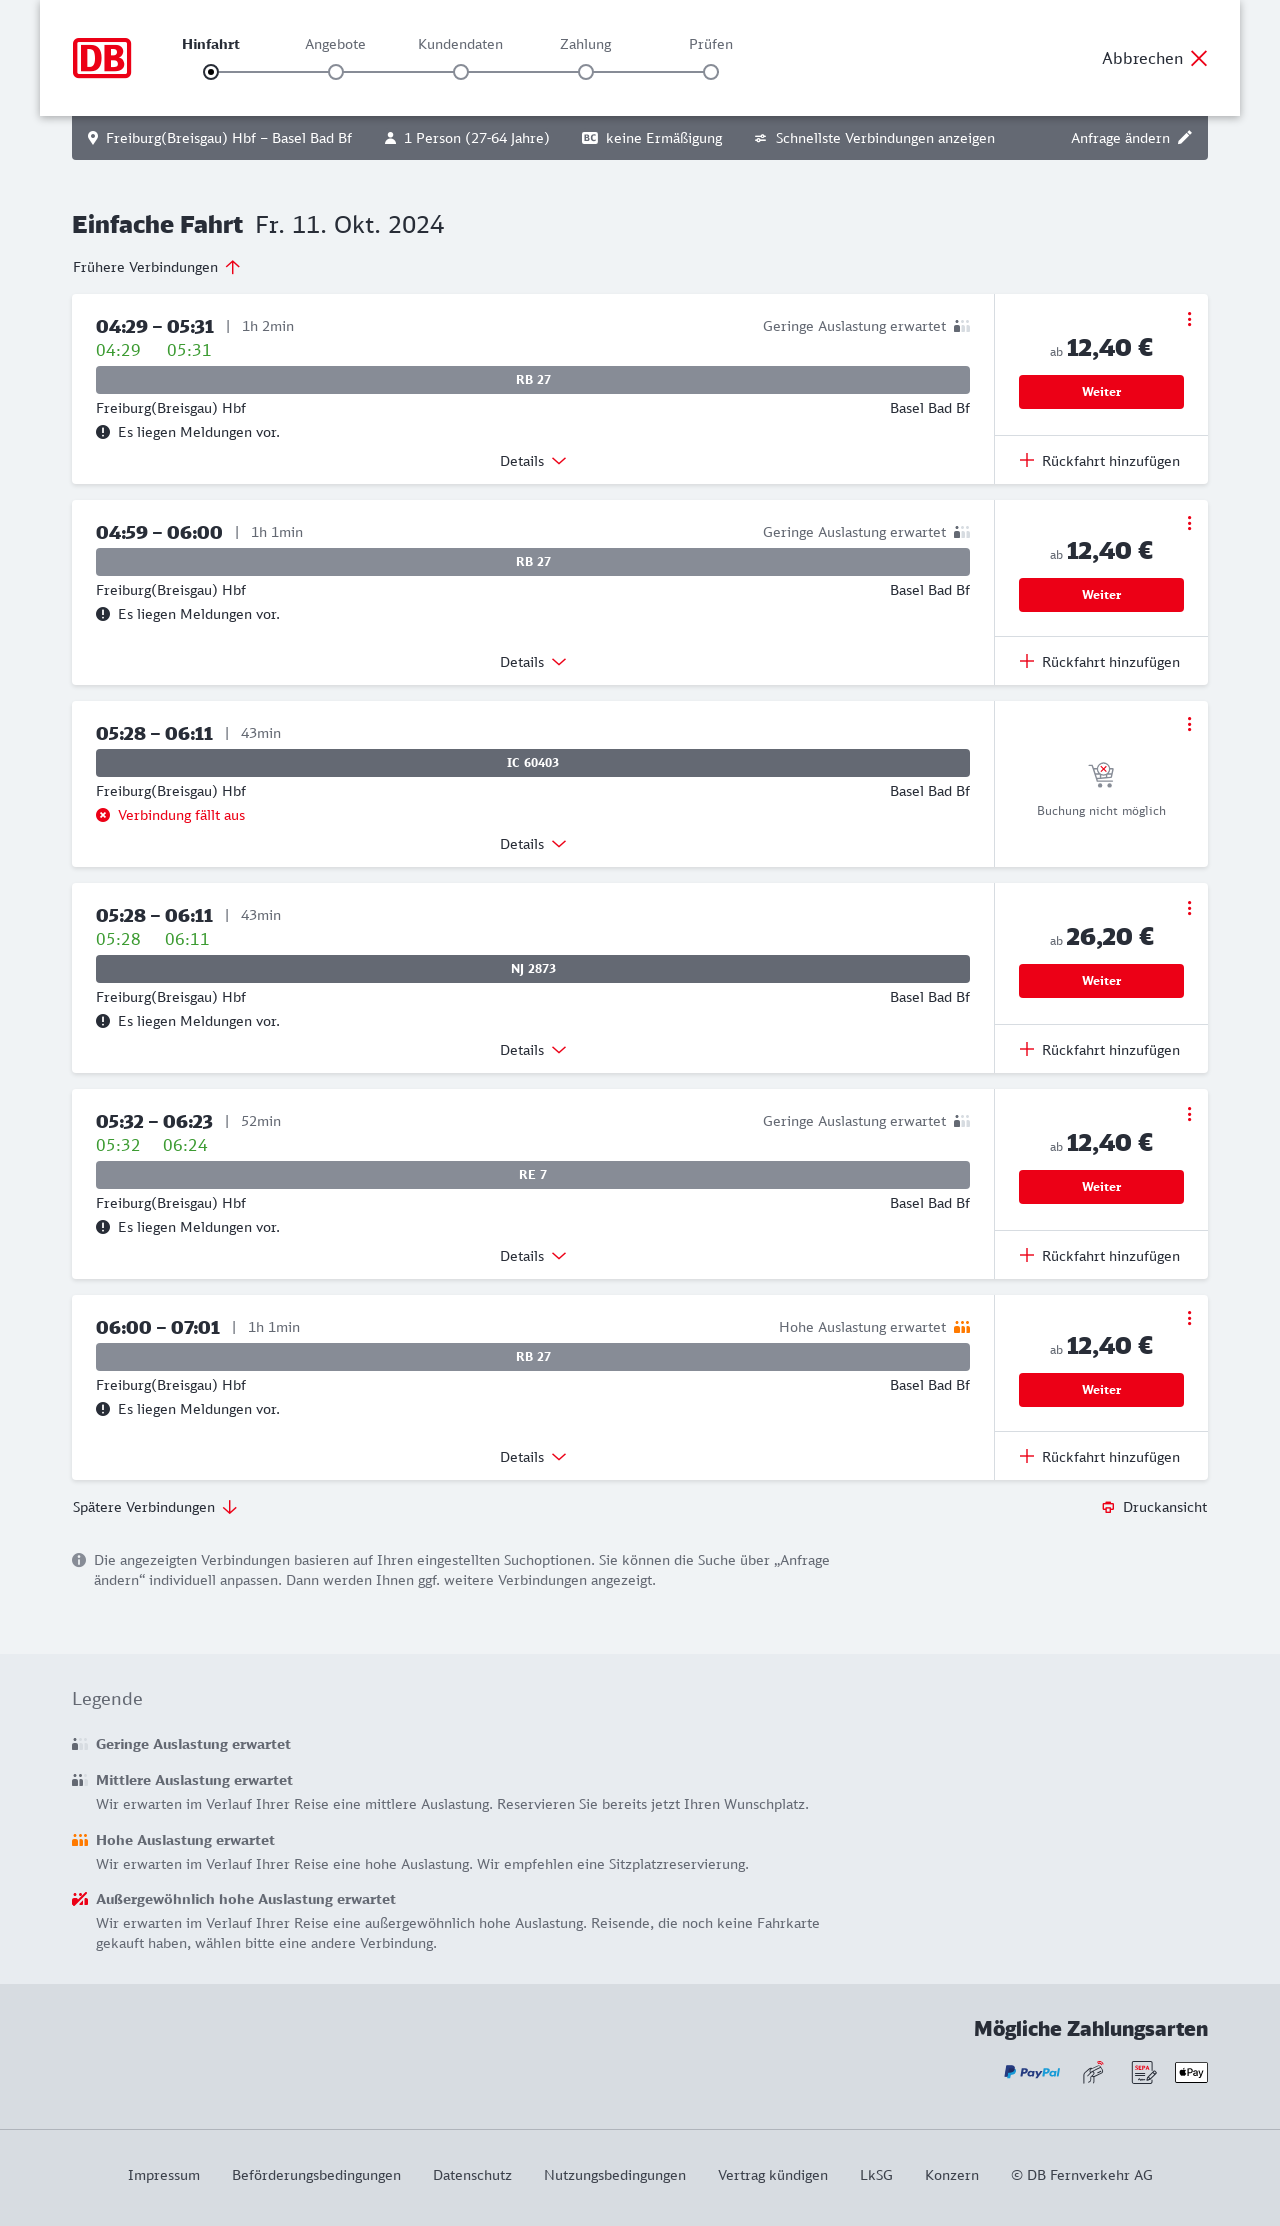This screenshot has width=1280, height=2226.
Task: Select the Hinfahrt step in progress bar
Action: pyautogui.click(x=211, y=71)
